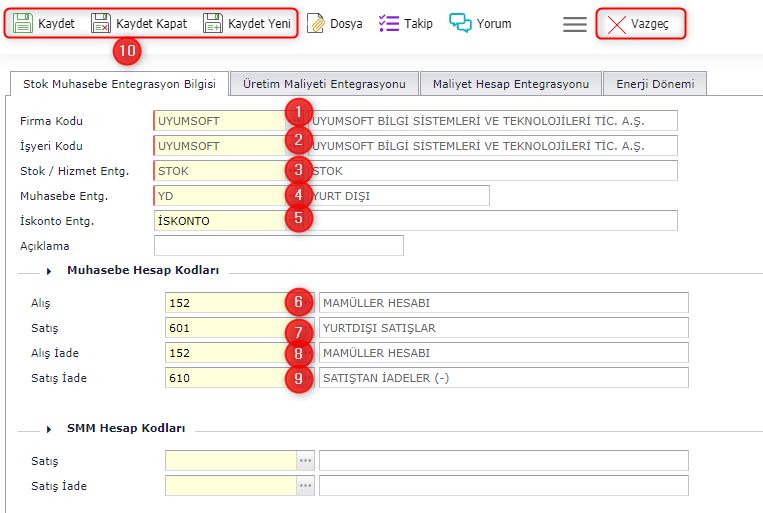The height and width of the screenshot is (513, 763).
Task: Switch to Üretim Maliyeti Entegrasyonu tab
Action: 324,84
